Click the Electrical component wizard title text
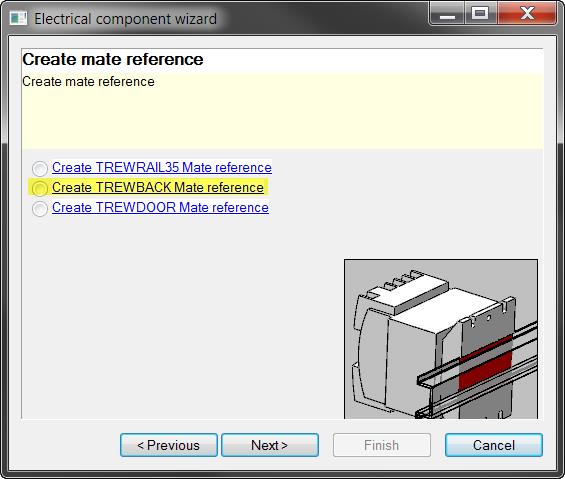This screenshot has width=565, height=479. [125, 19]
